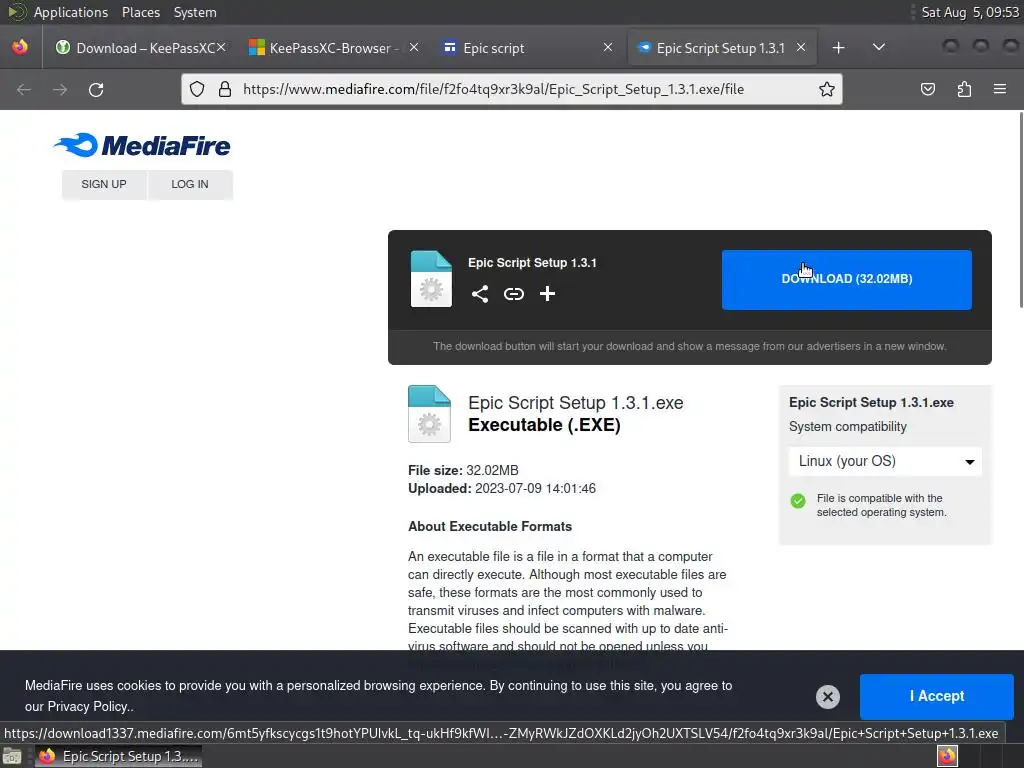
Task: Click the share icon under file name
Action: click(x=480, y=294)
